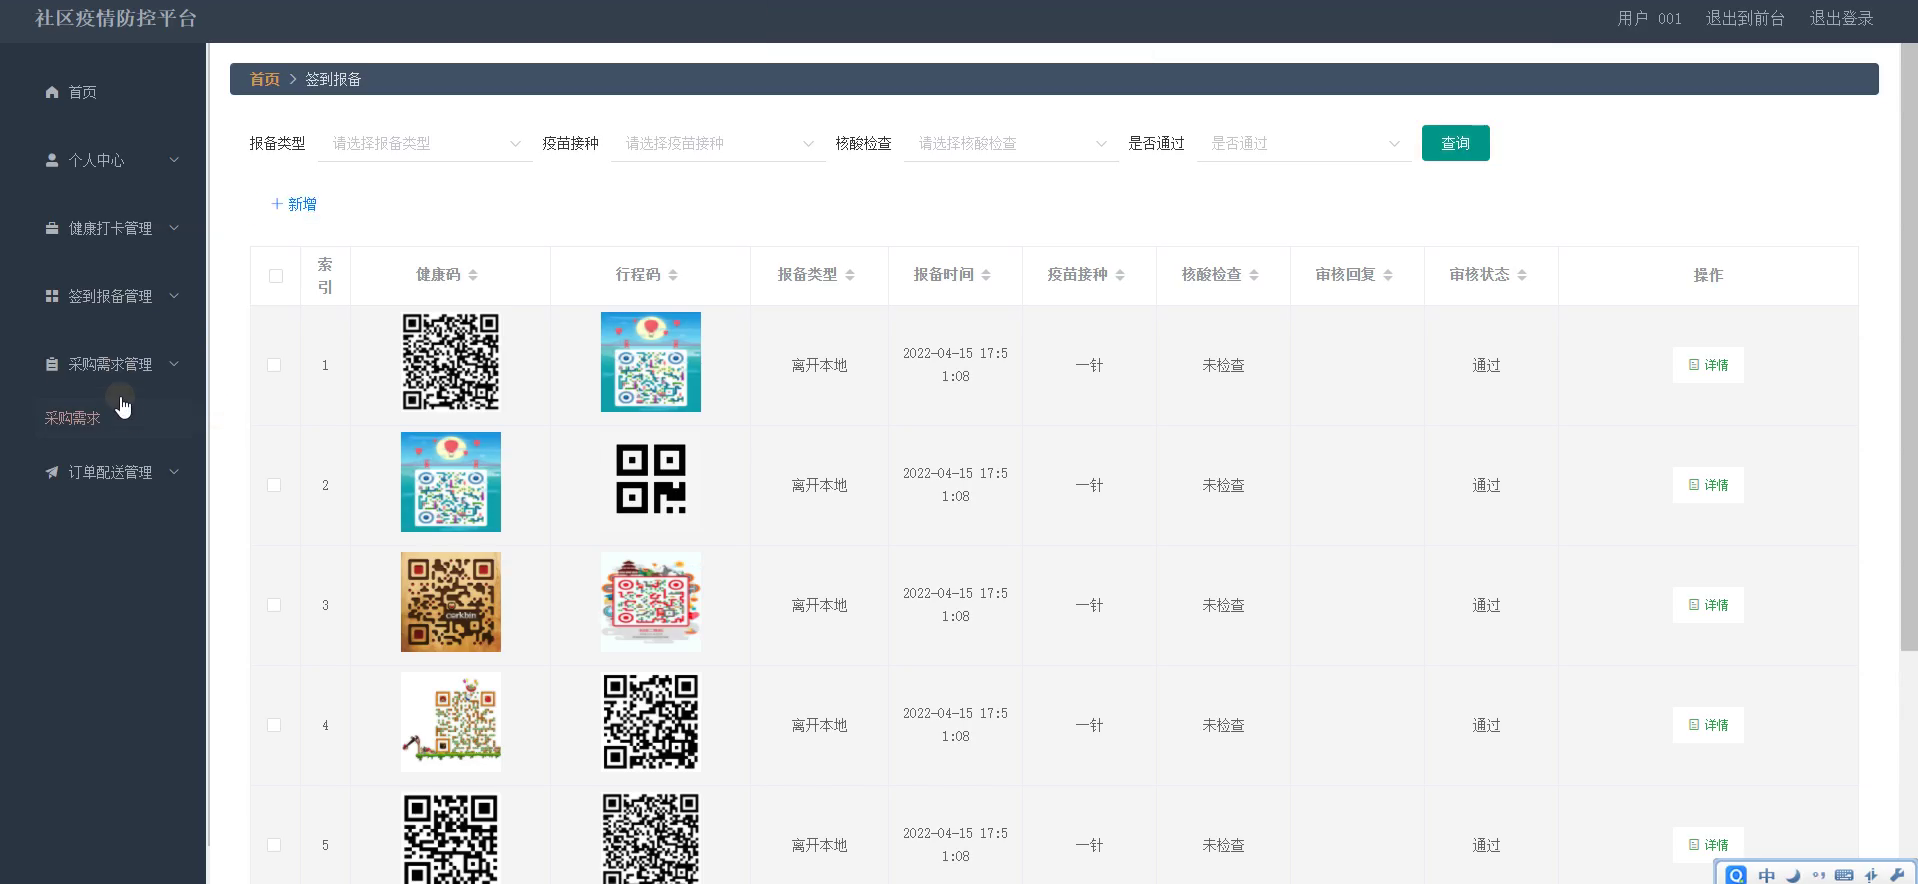Click the 退出到前台 link in the header
Viewport: 1918px width, 884px height.
pos(1745,18)
